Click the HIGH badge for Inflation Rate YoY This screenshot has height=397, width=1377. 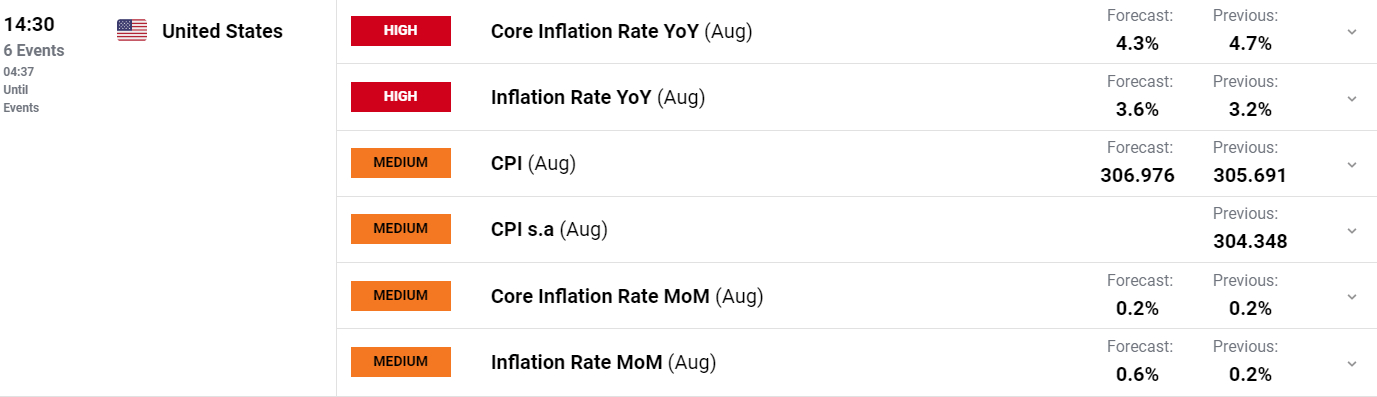[401, 97]
